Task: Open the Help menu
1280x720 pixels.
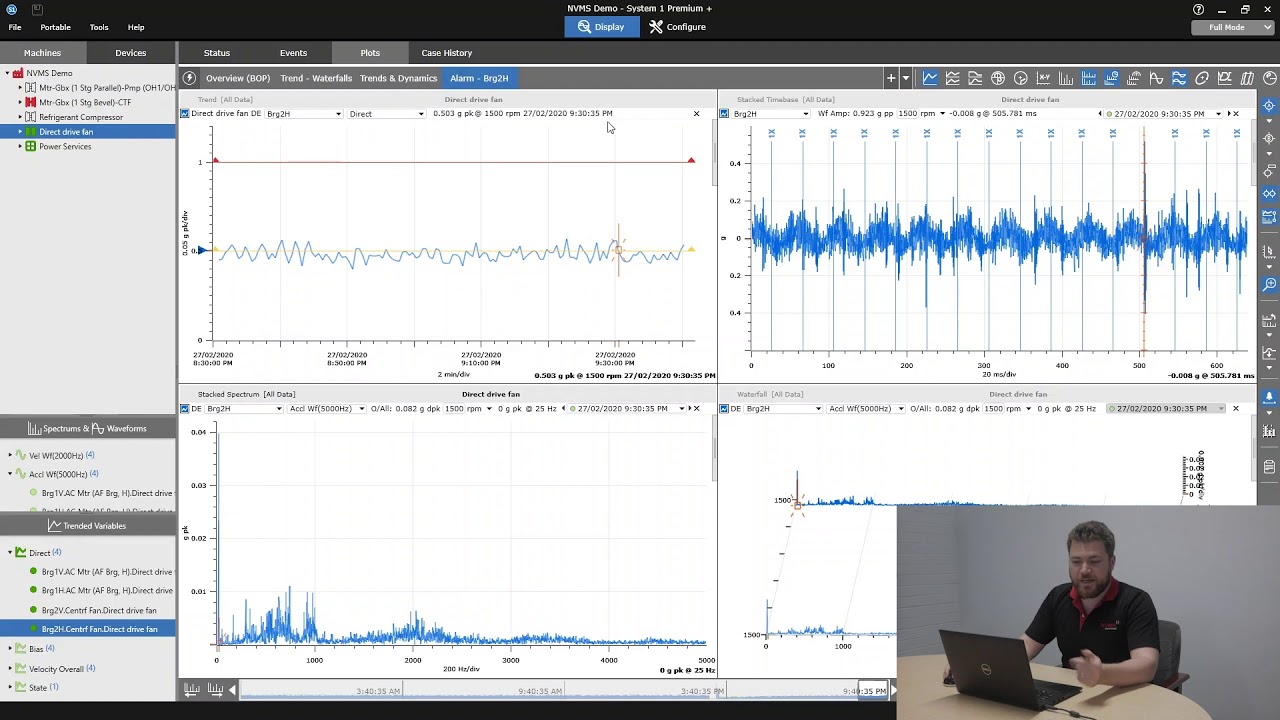Action: (136, 27)
